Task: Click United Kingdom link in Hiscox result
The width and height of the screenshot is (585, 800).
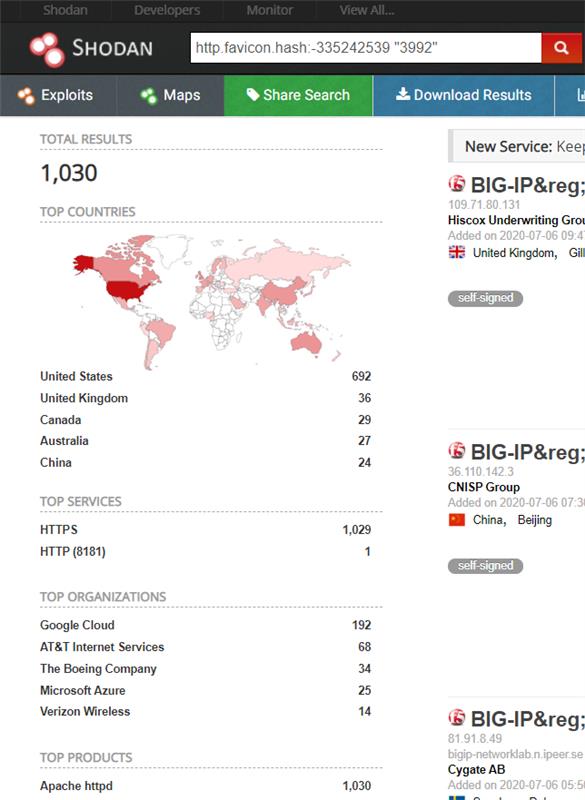Action: [515, 253]
